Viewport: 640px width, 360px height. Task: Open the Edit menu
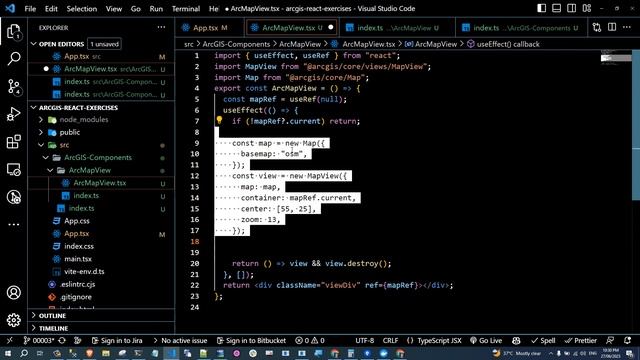click(x=51, y=9)
